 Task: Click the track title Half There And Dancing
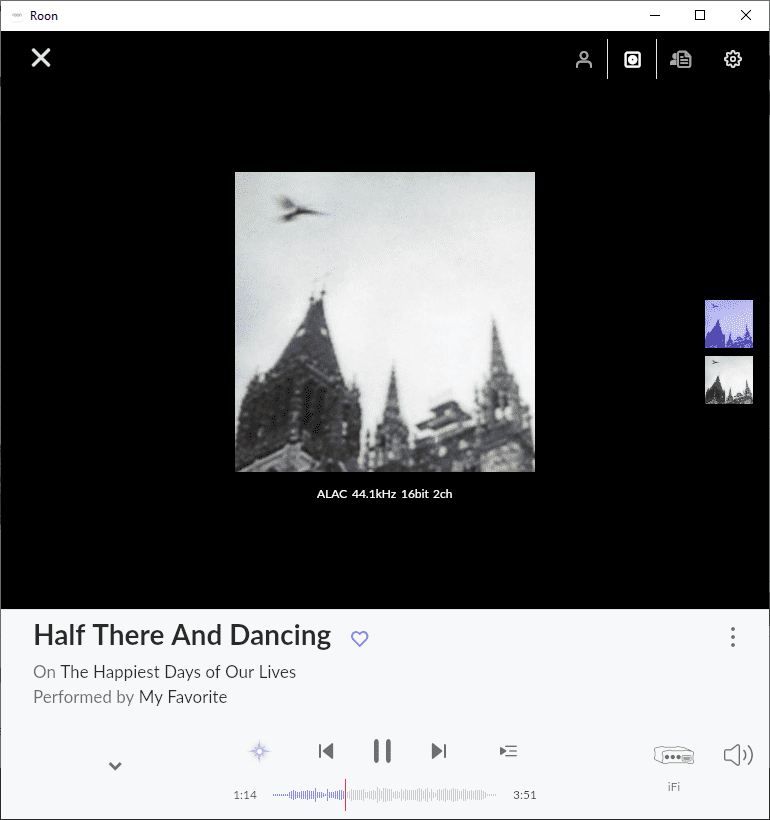click(182, 635)
